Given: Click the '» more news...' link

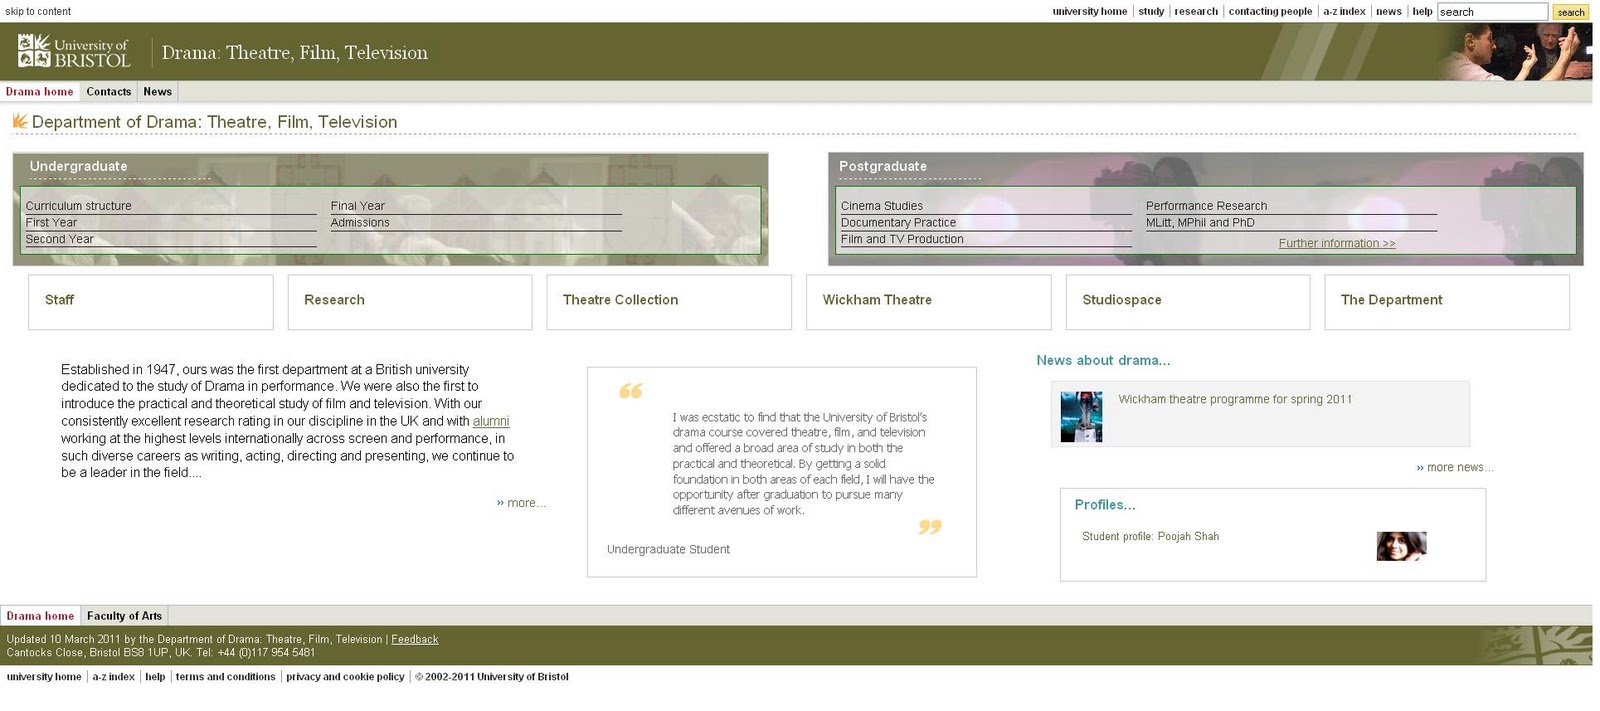Looking at the screenshot, I should [x=1455, y=468].
